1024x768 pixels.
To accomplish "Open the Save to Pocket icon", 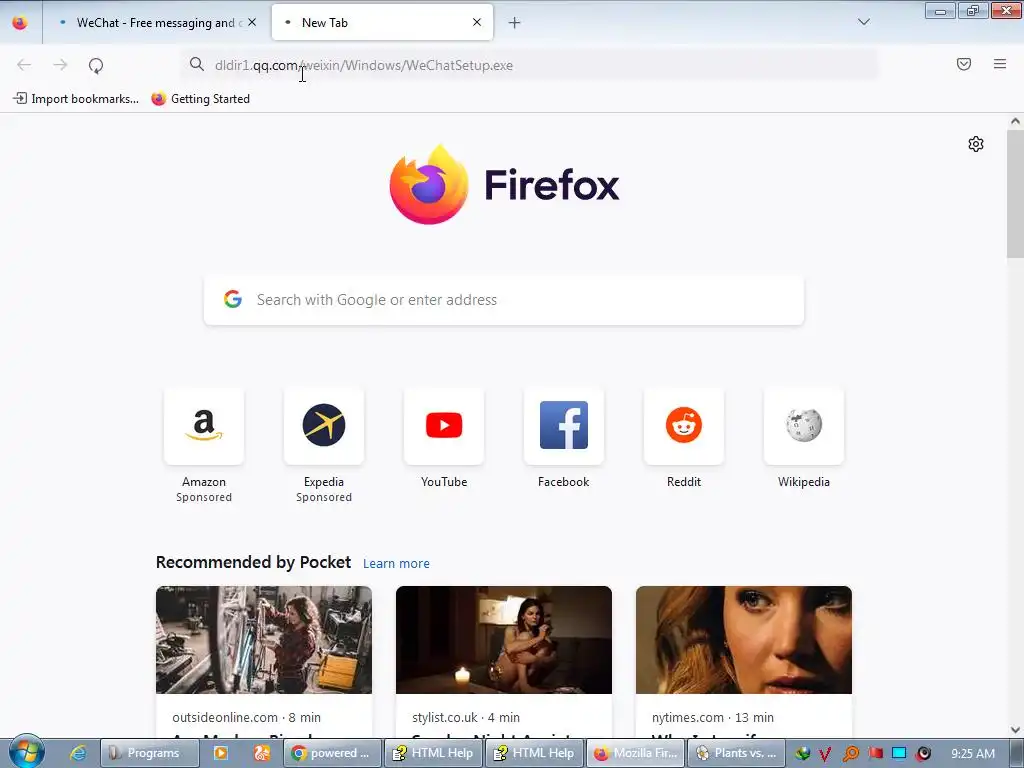I will click(x=964, y=64).
